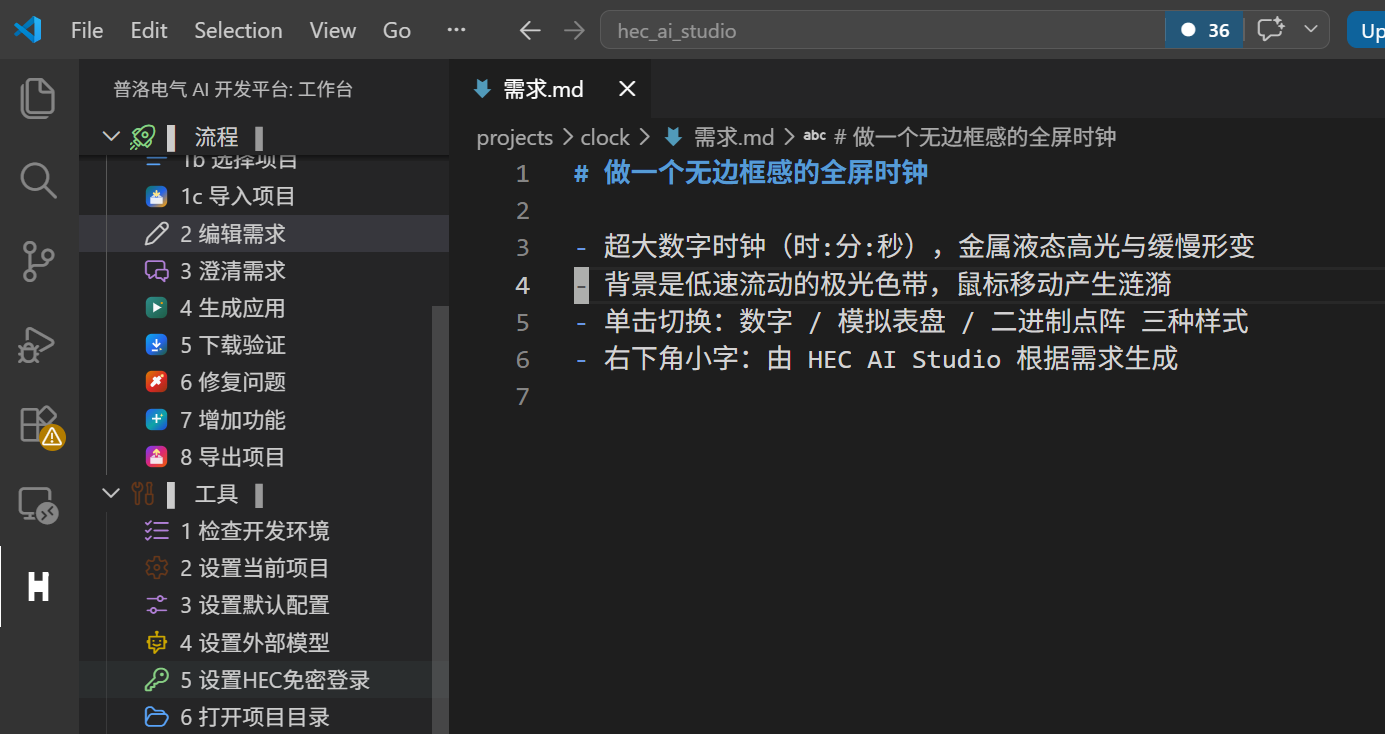Image resolution: width=1385 pixels, height=734 pixels.
Task: Open the Search view in activity bar
Action: click(38, 180)
